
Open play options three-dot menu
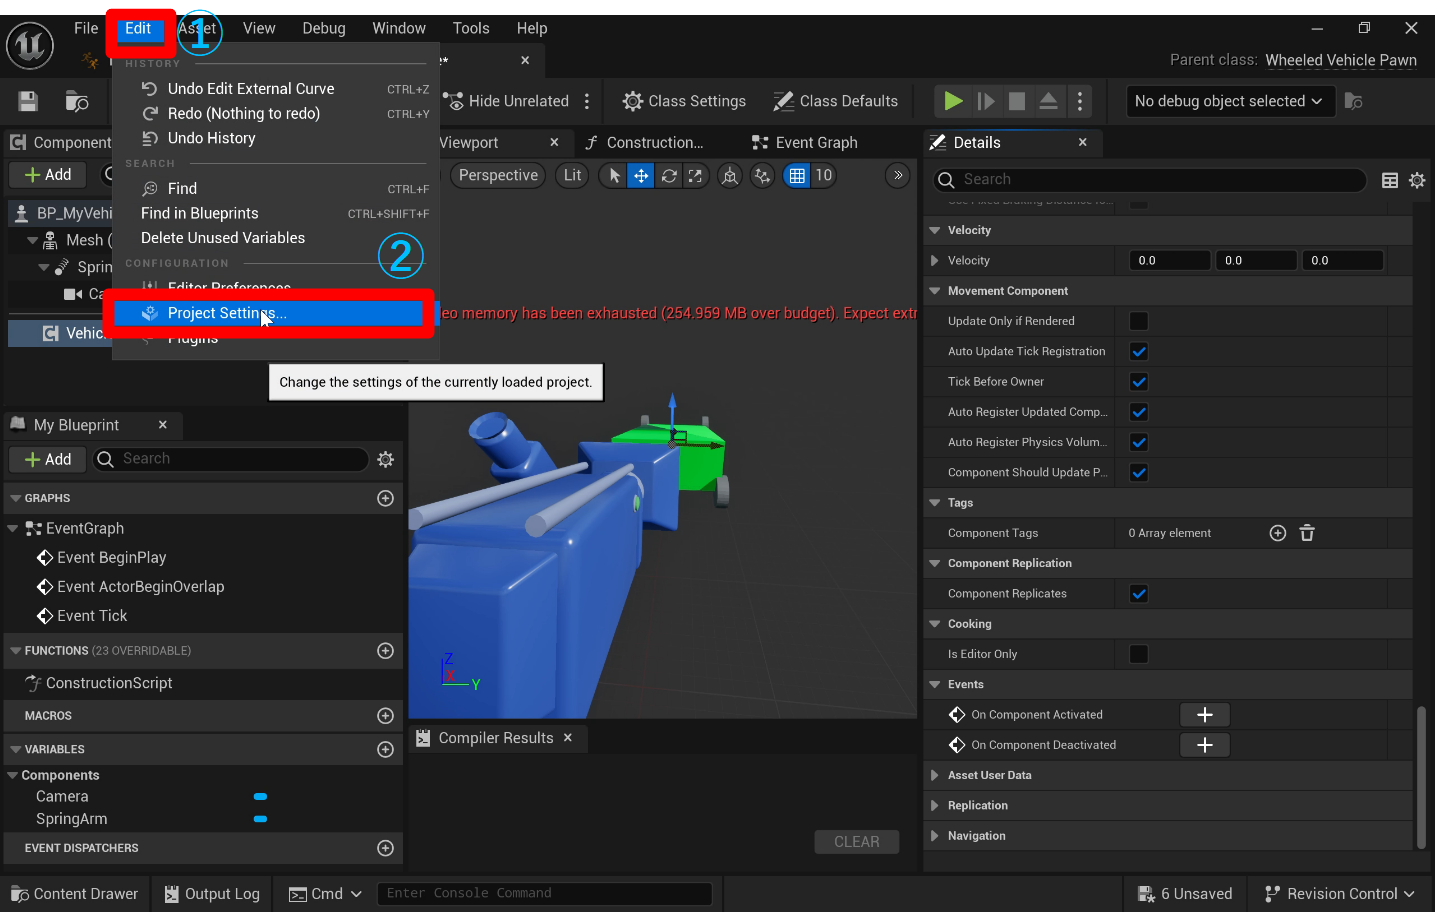pyautogui.click(x=1080, y=101)
